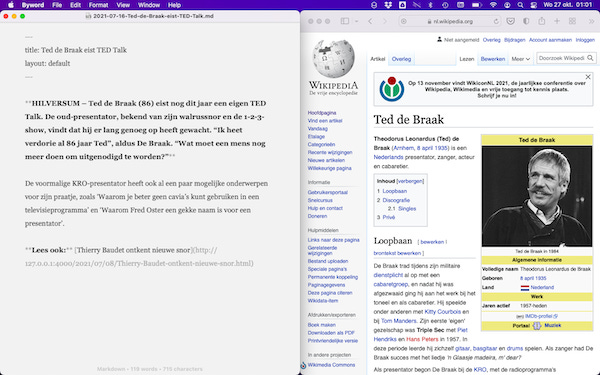The width and height of the screenshot is (600, 375).
Task: Click the markdown document icon in Byword title
Action: (x=88, y=16)
